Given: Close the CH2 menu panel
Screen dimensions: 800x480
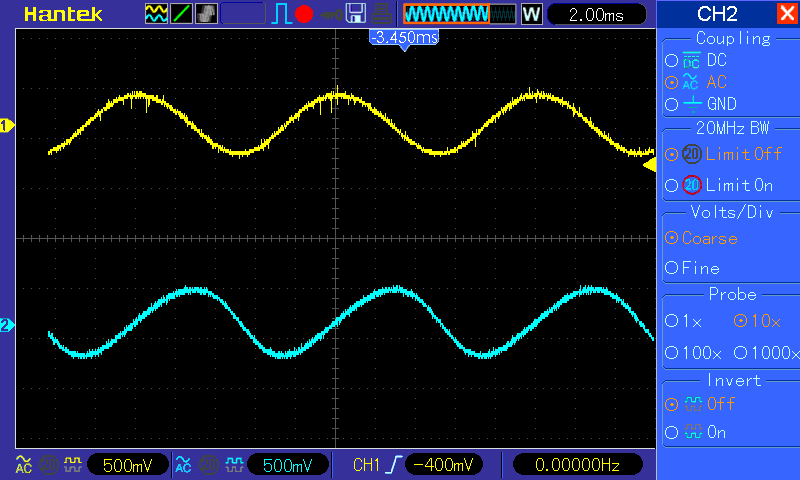Looking at the screenshot, I should click(787, 13).
